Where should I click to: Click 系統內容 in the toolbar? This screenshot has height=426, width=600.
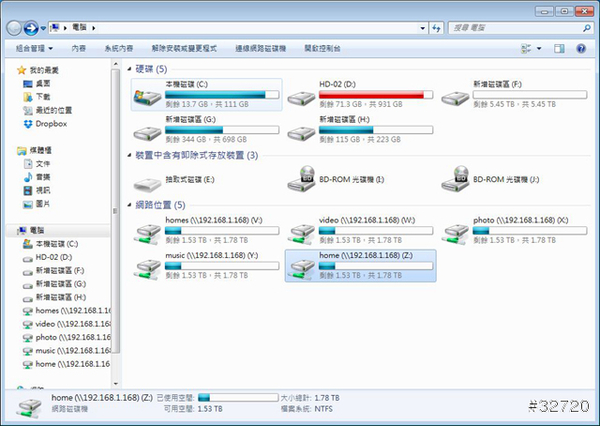click(x=119, y=49)
